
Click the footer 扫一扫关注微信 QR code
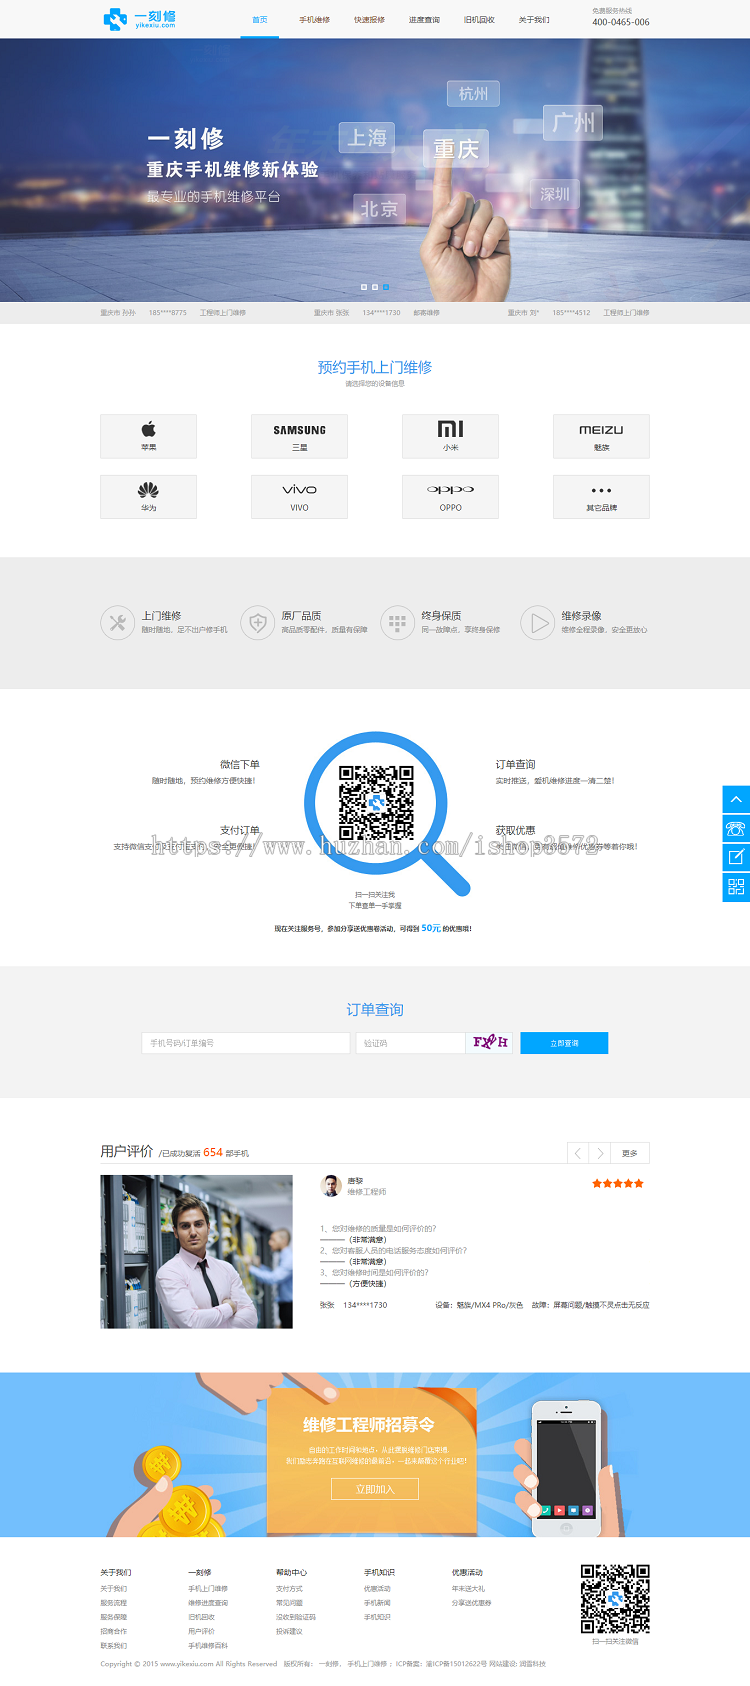pos(615,1599)
